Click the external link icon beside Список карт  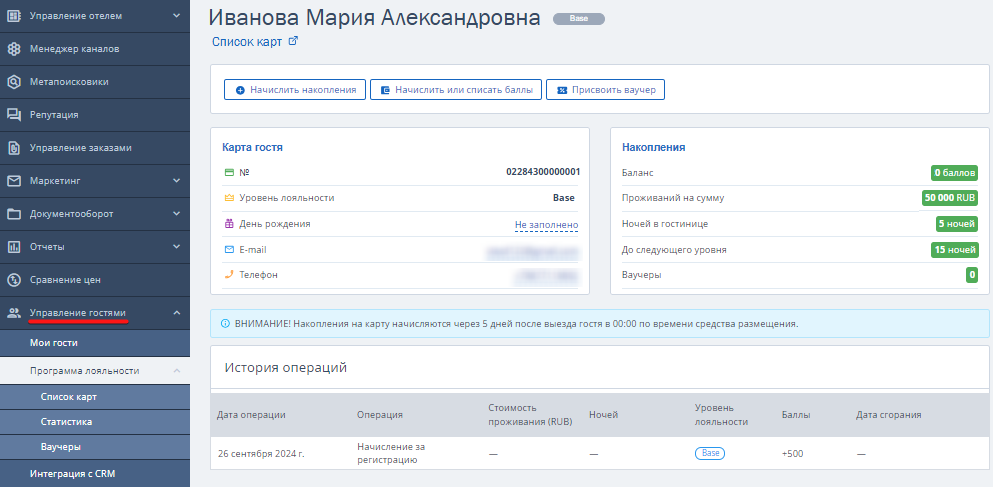(293, 42)
